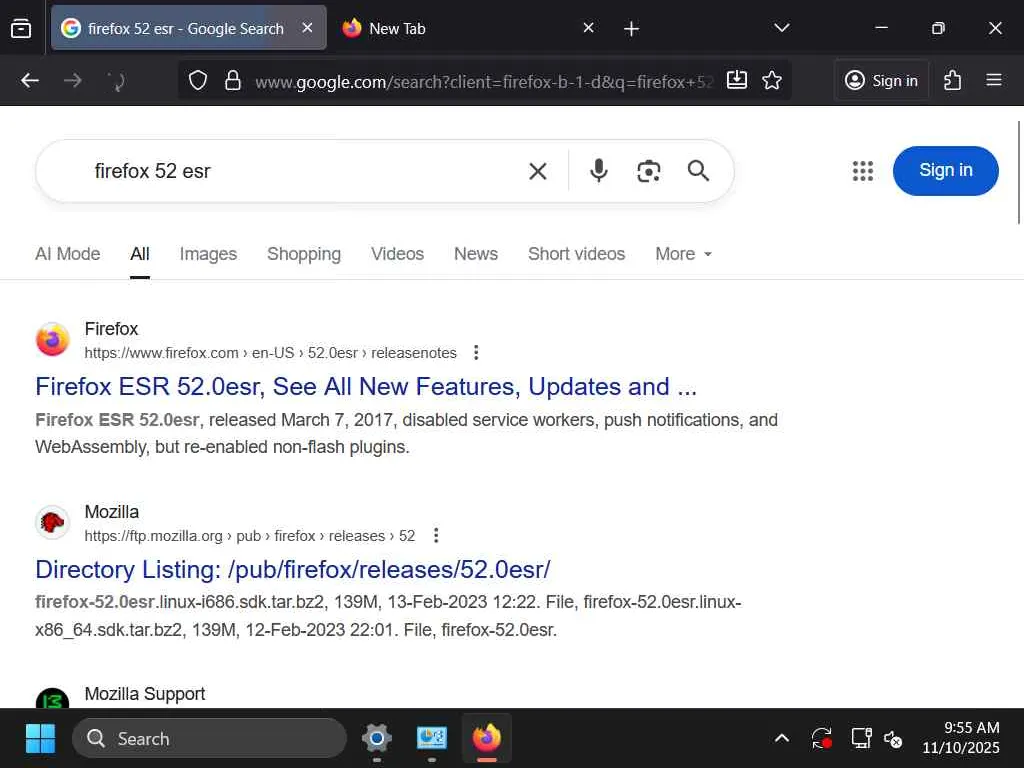1024x768 pixels.
Task: Show Short videos results
Action: point(576,254)
